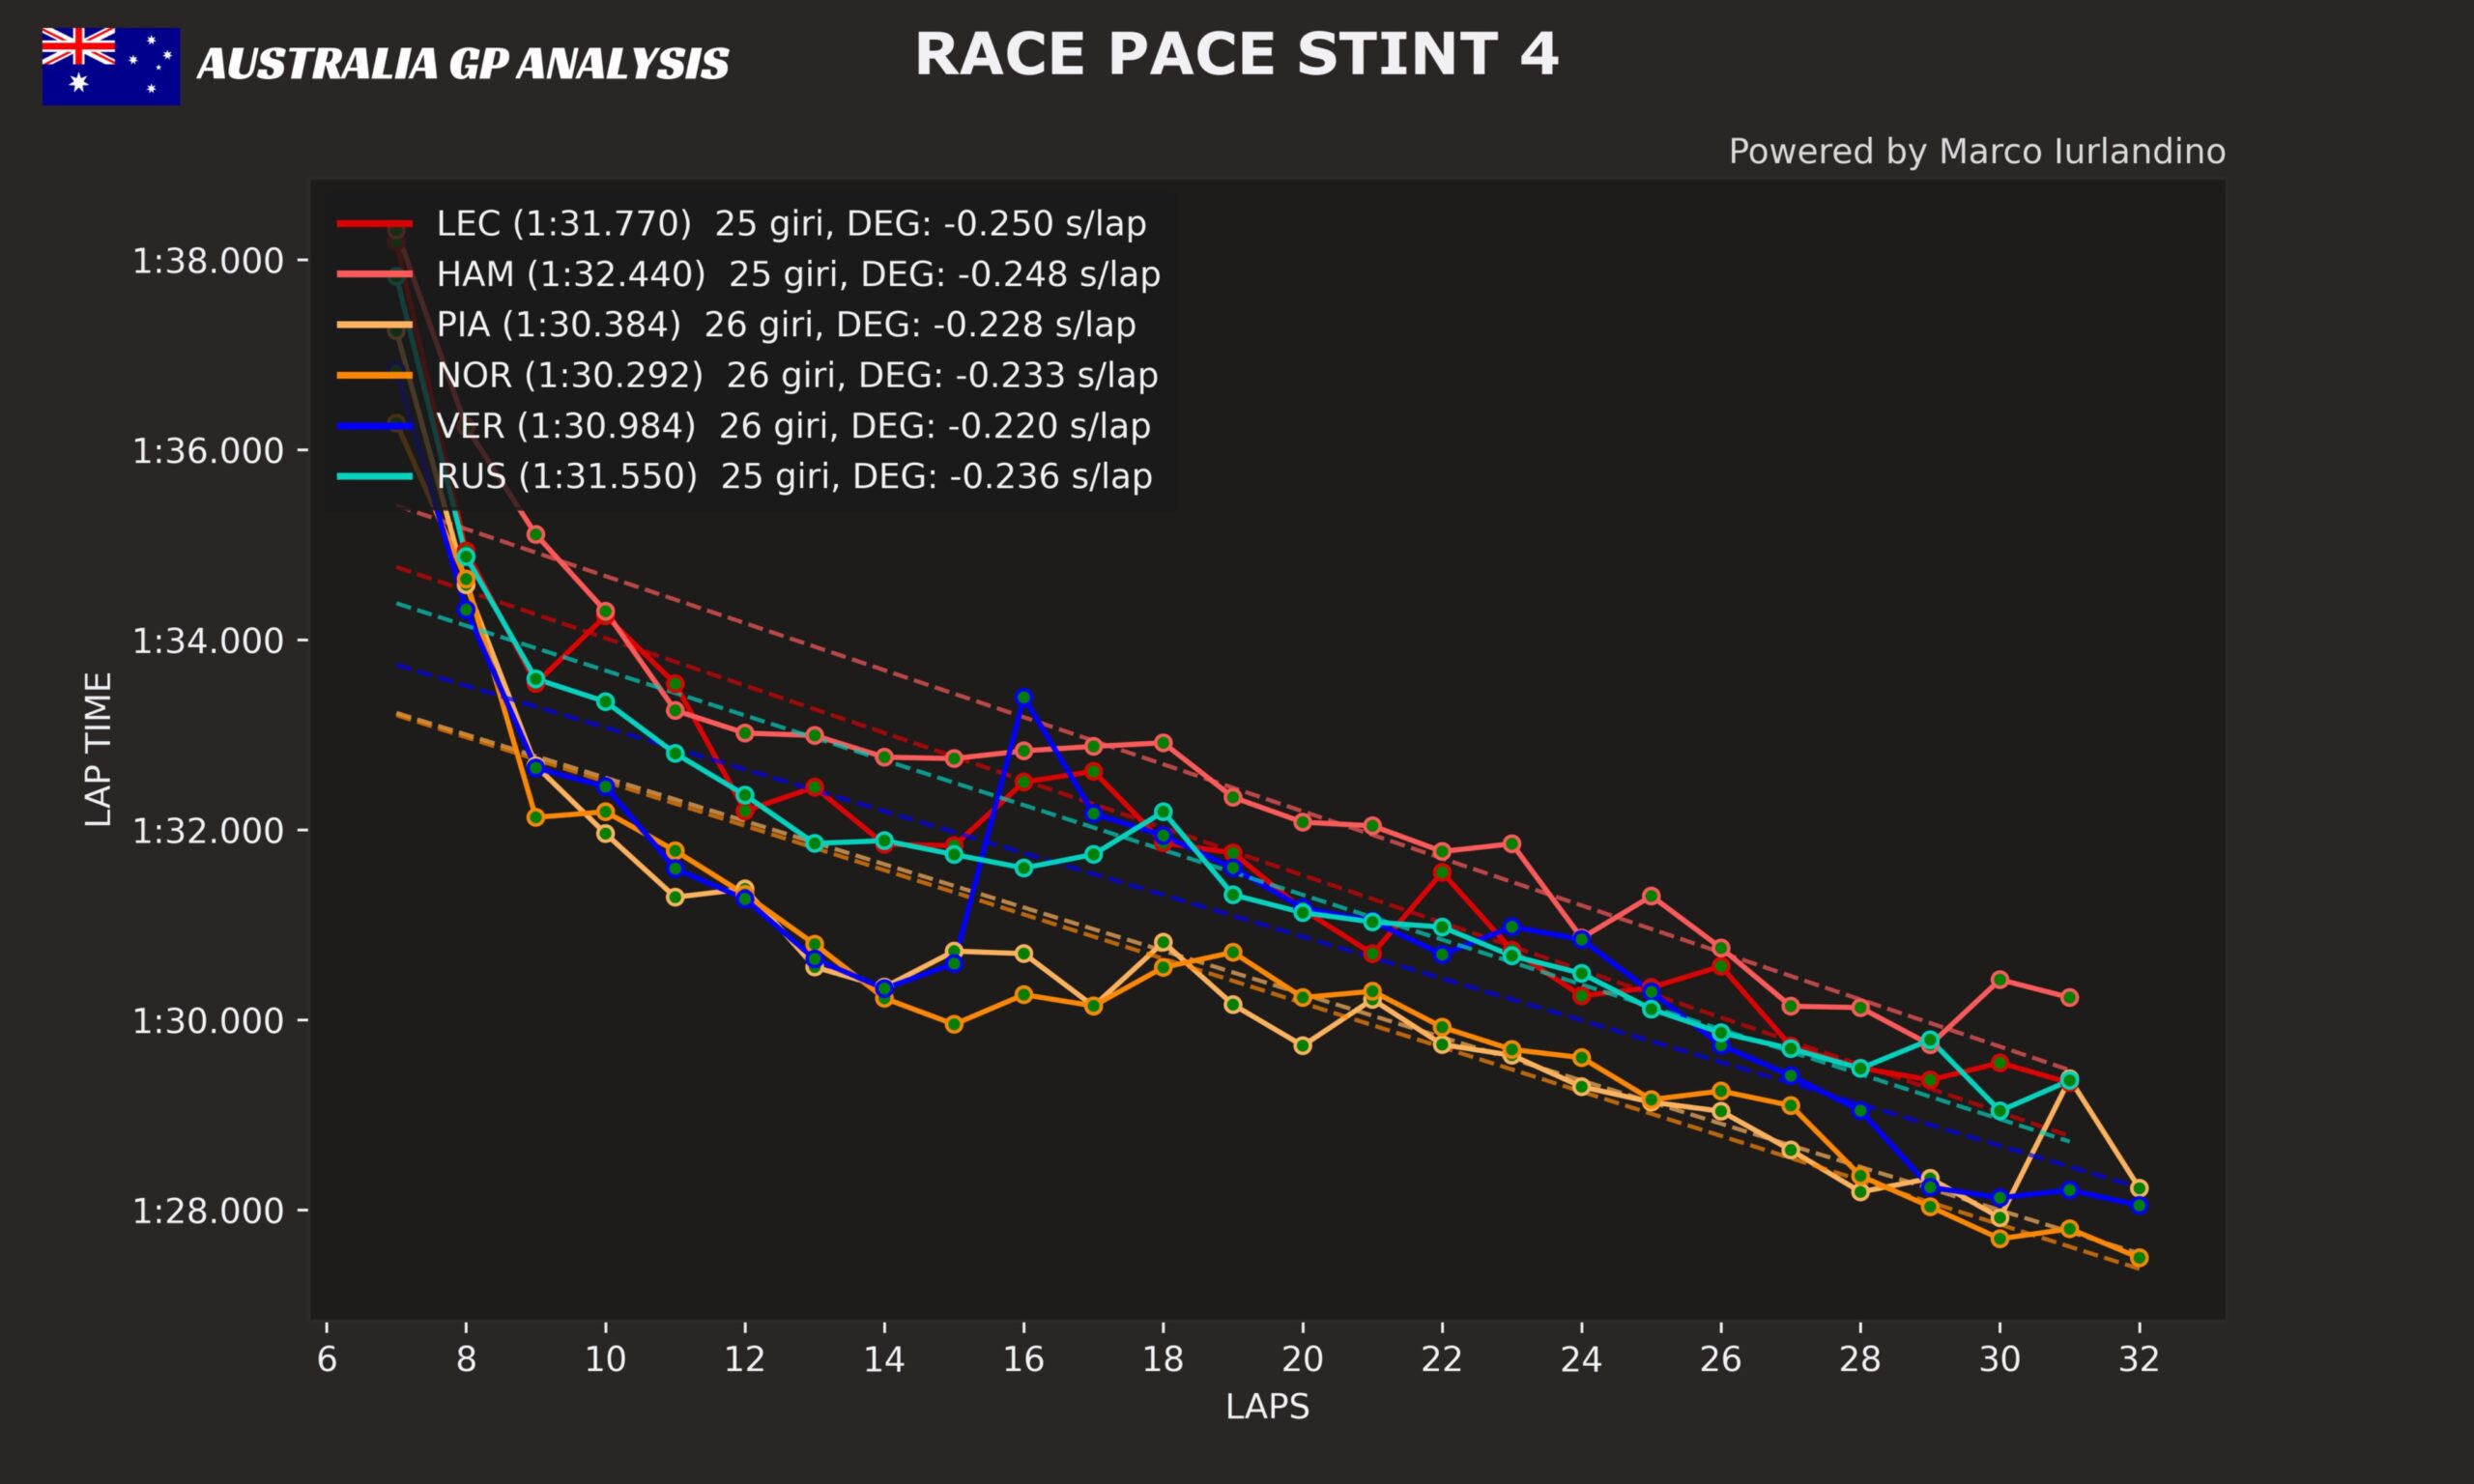Click the blue VER spike marker at lap 16
2474x1484 pixels.
pyautogui.click(x=1023, y=697)
